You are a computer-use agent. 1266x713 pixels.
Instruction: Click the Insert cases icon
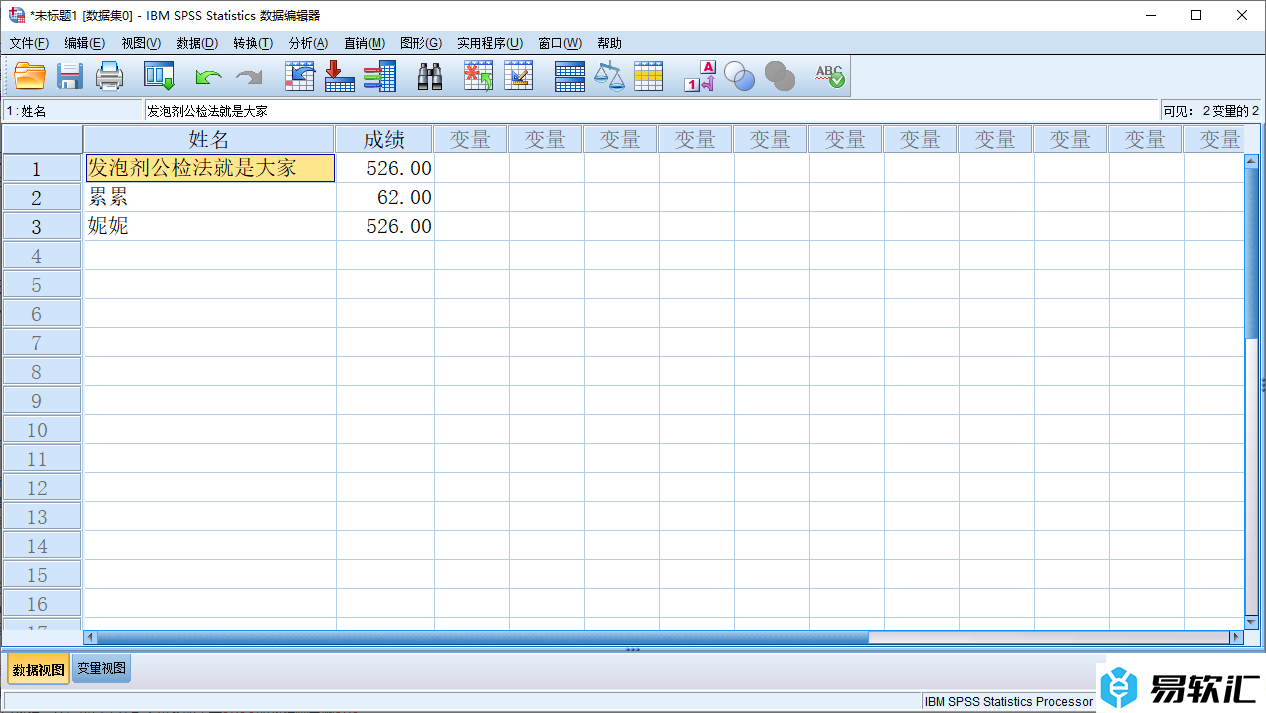click(x=479, y=76)
